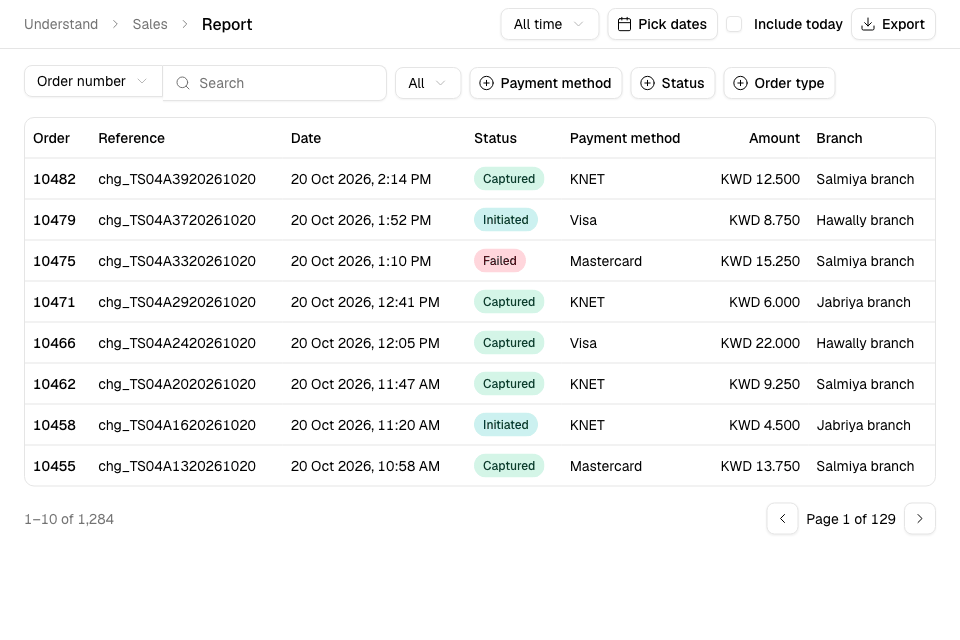Click the plus icon beside Status filter
The height and width of the screenshot is (640, 960).
pos(647,83)
